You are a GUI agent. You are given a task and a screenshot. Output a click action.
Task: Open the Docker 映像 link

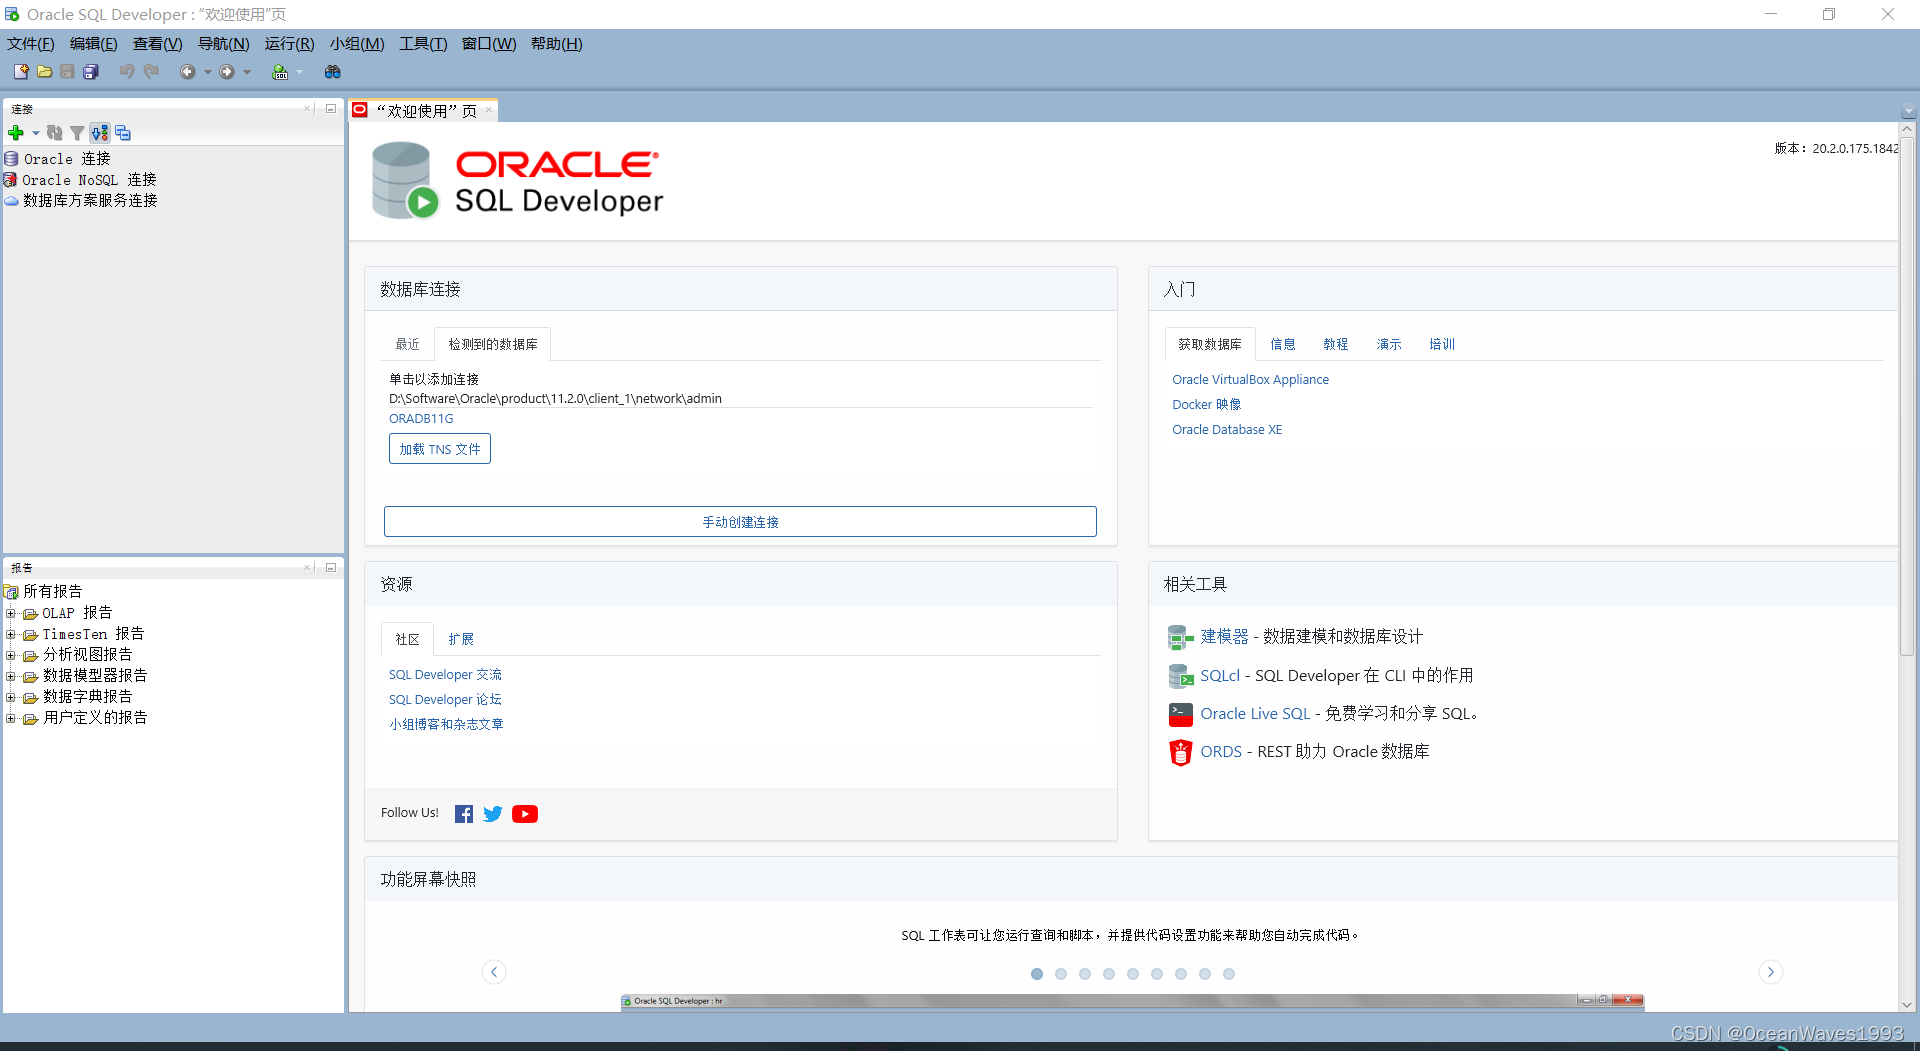1207,405
